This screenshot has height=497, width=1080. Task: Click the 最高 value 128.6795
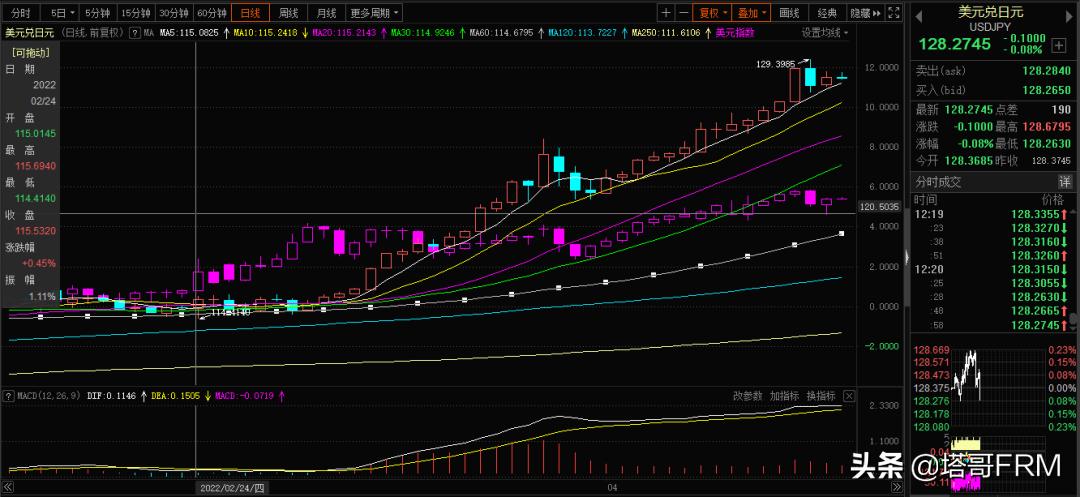point(1047,127)
